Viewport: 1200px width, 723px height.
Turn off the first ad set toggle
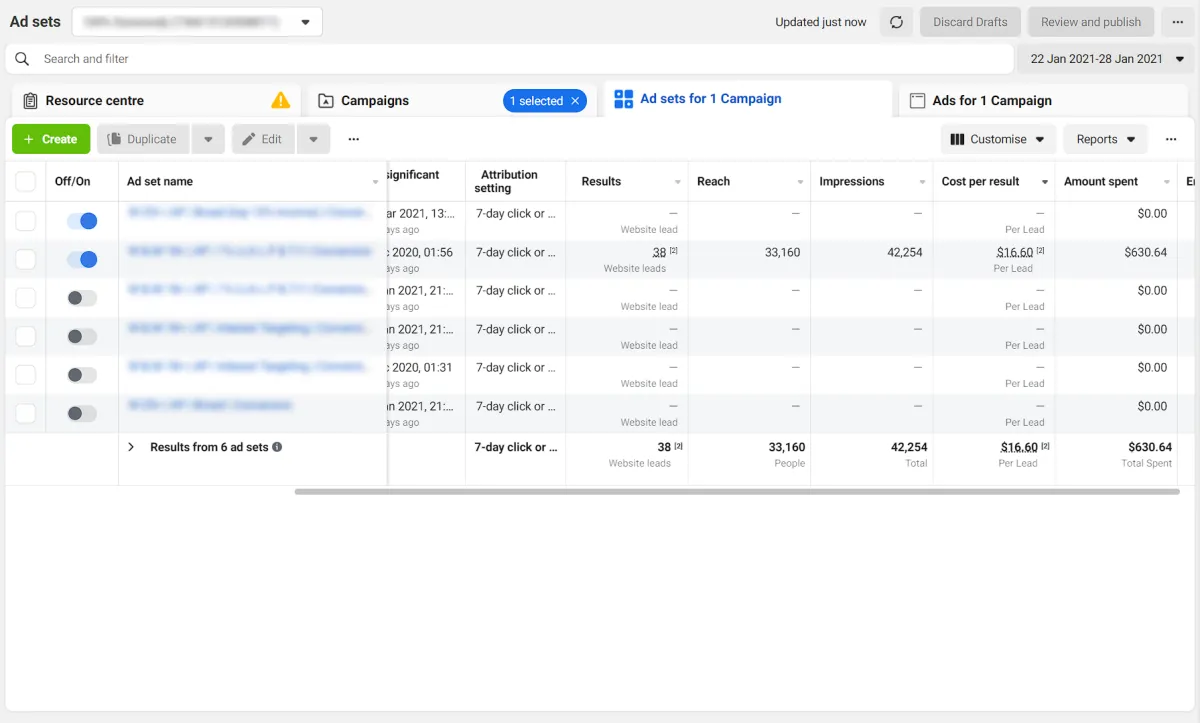coord(82,221)
